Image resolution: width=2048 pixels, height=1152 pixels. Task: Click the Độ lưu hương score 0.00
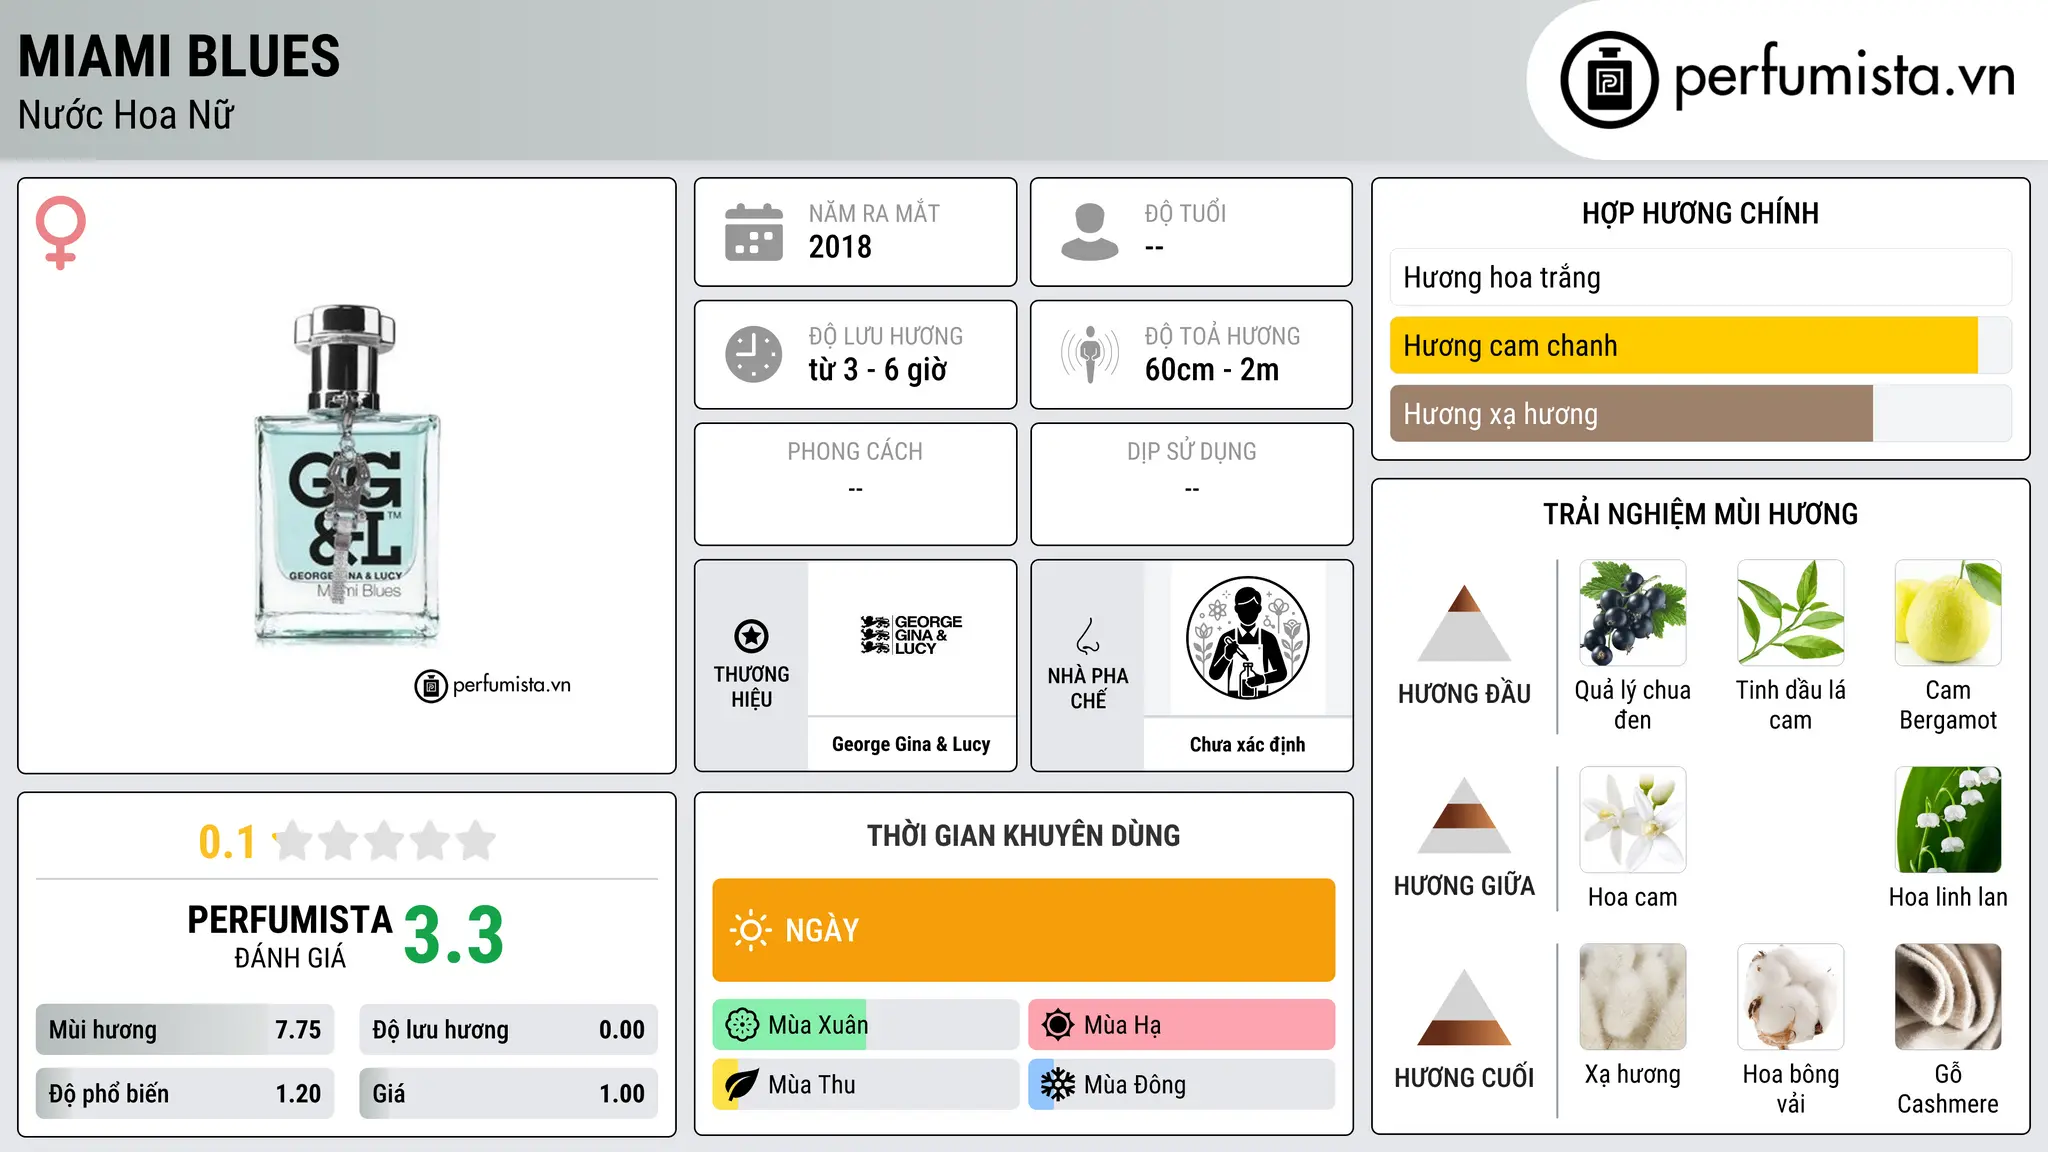coord(622,1030)
